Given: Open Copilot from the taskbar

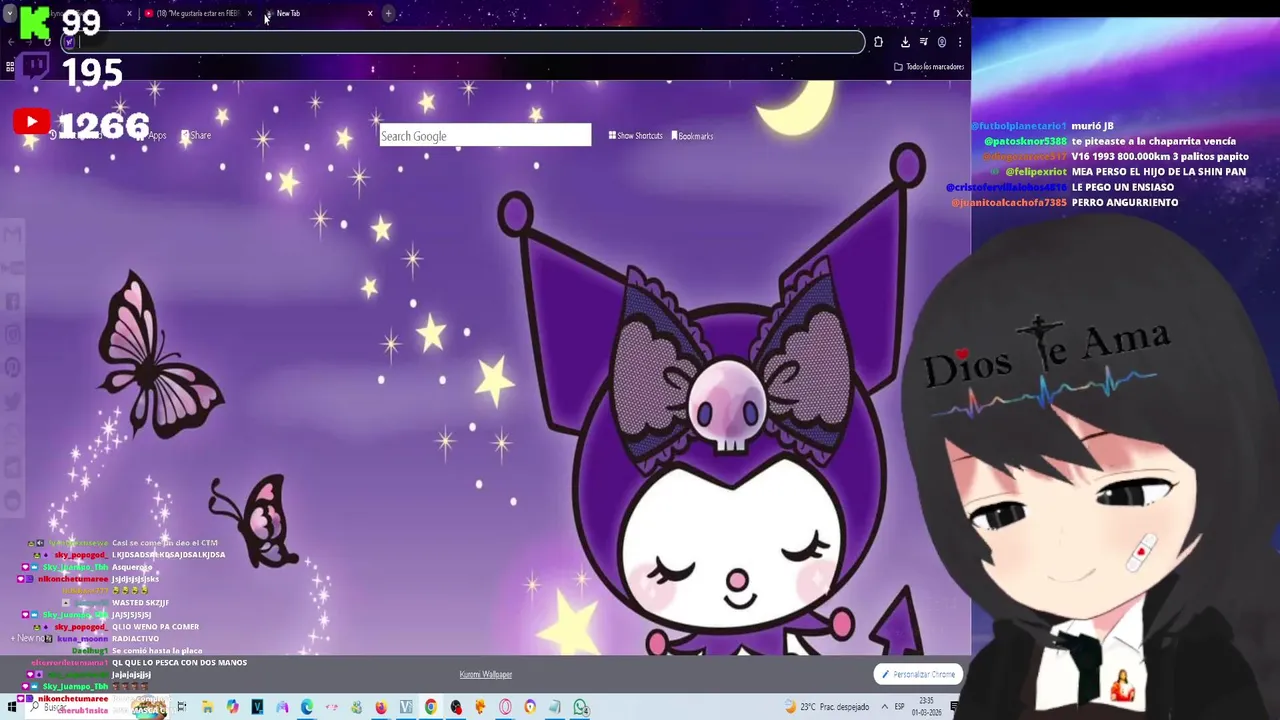Looking at the screenshot, I should coord(232,707).
